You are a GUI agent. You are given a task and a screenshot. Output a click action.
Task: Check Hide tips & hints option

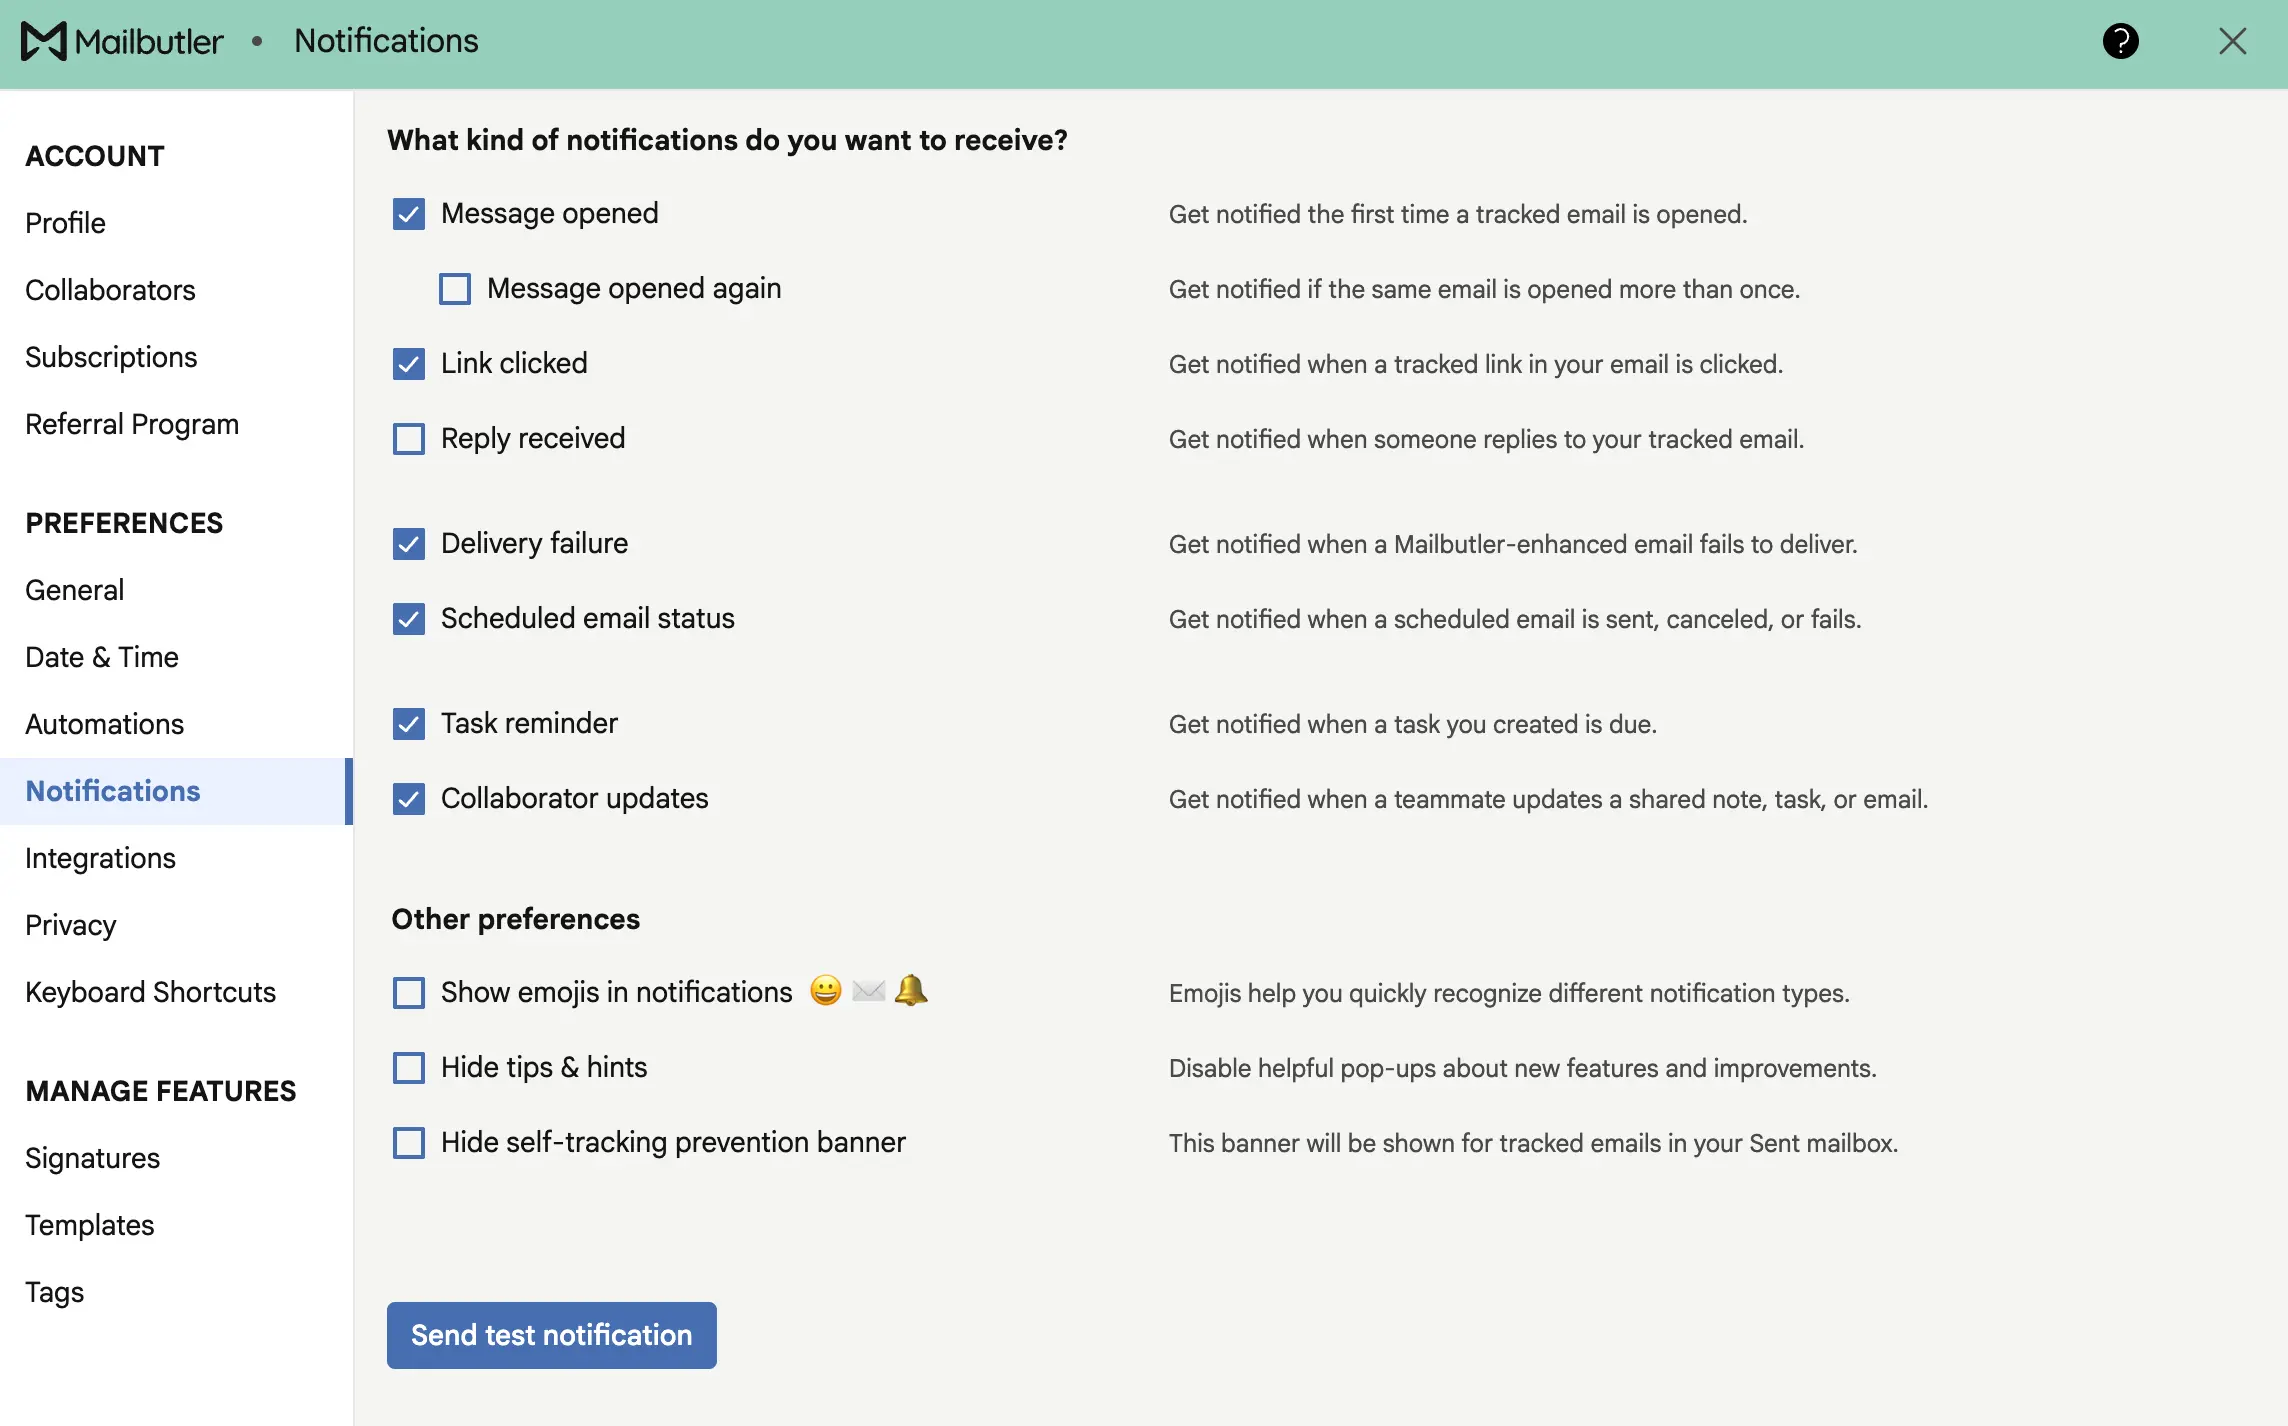(x=409, y=1068)
